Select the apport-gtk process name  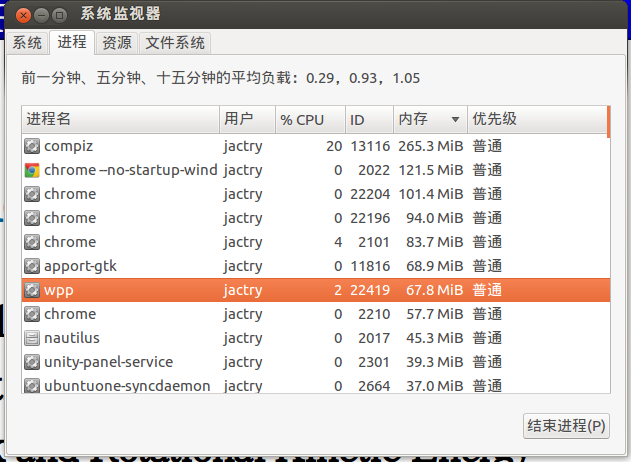click(80, 266)
